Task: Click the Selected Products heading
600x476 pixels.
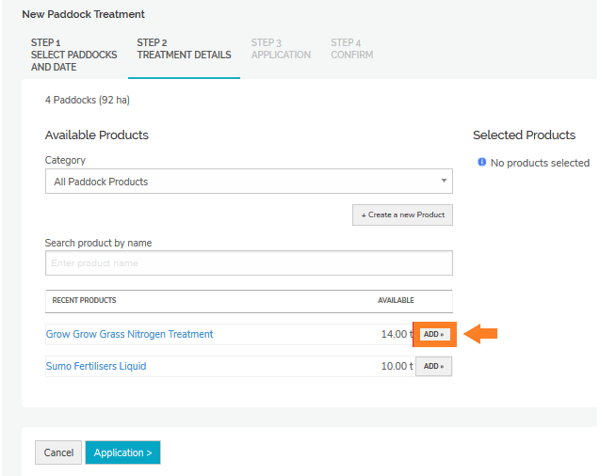Action: (x=524, y=135)
